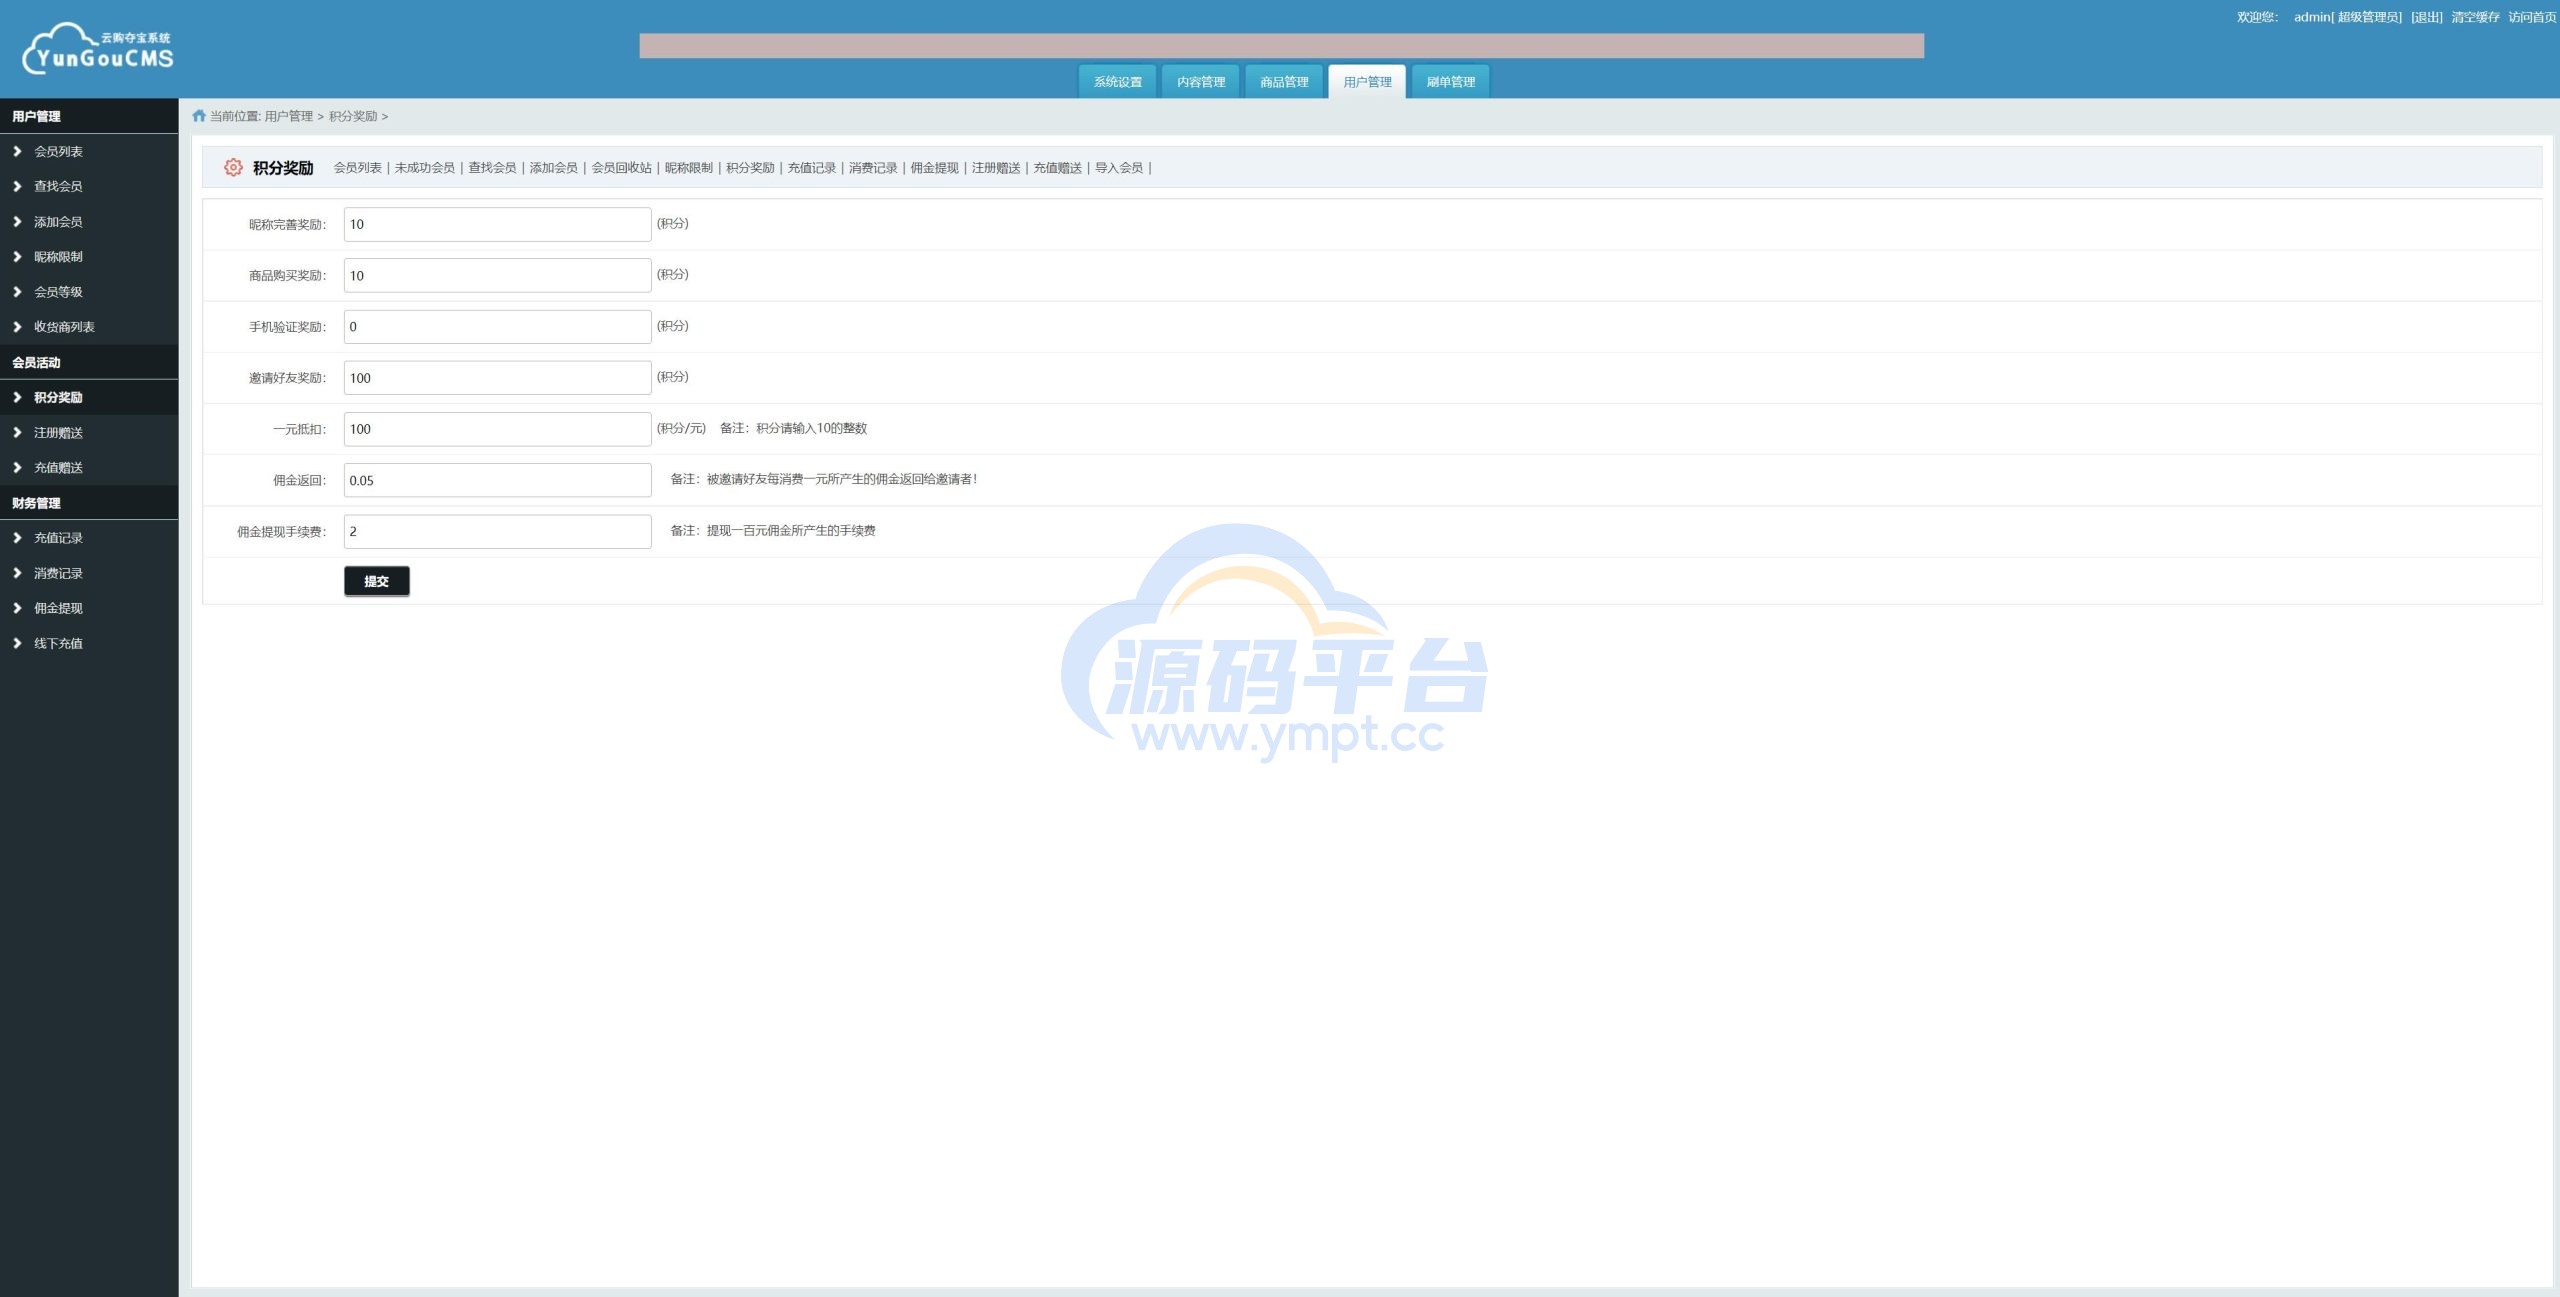Image resolution: width=2560 pixels, height=1297 pixels.
Task: Open 消费记录 in the sidebar
Action: [x=58, y=573]
